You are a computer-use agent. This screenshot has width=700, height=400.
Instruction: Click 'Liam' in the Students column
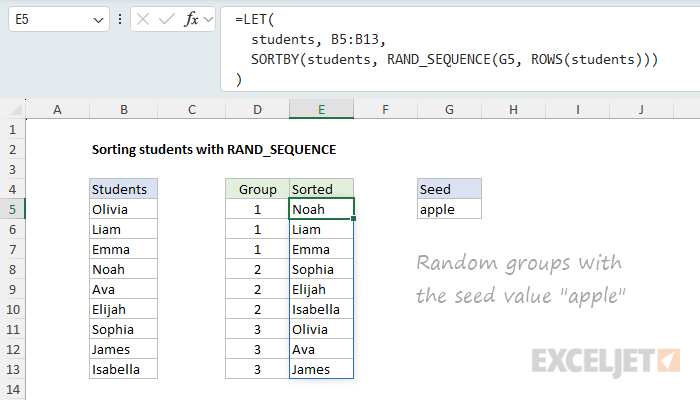click(x=124, y=229)
